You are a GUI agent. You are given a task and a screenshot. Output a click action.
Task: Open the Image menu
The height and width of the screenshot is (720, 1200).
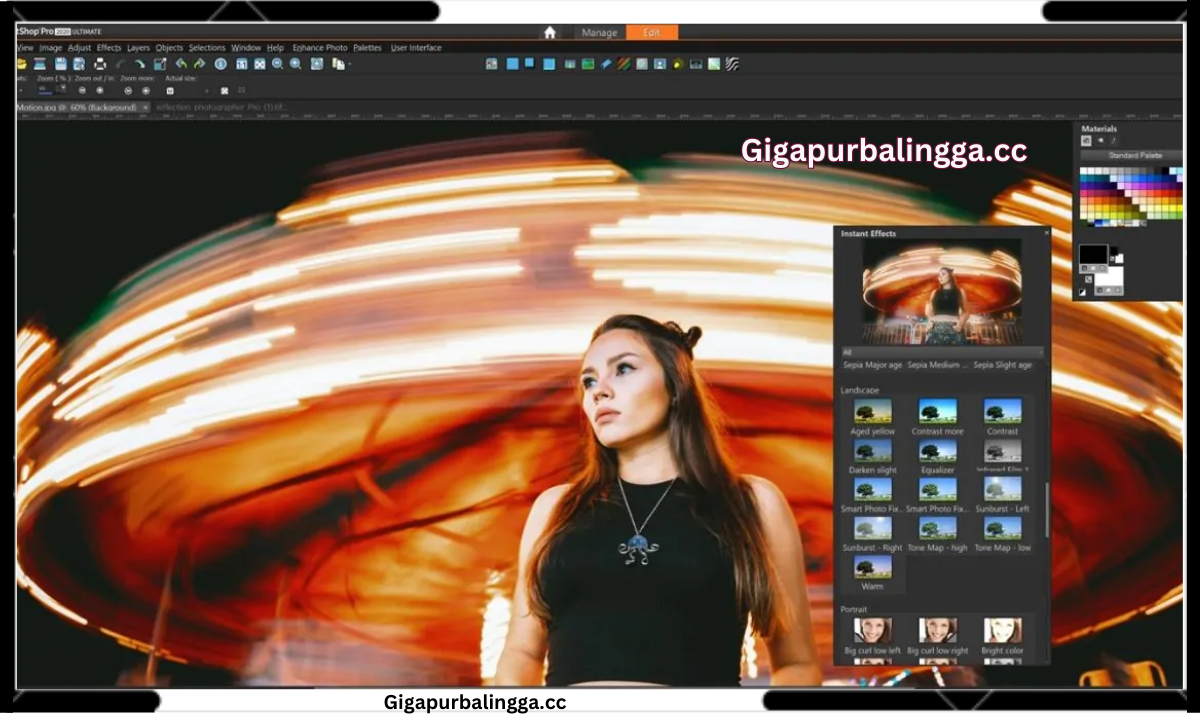pyautogui.click(x=51, y=47)
